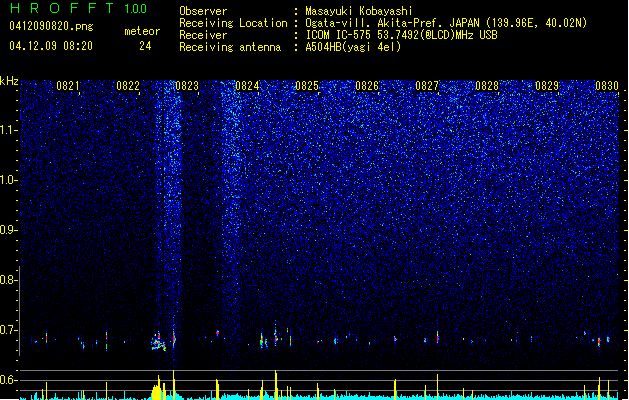Click the 0829 time marker
The image size is (629, 400).
coord(547,86)
